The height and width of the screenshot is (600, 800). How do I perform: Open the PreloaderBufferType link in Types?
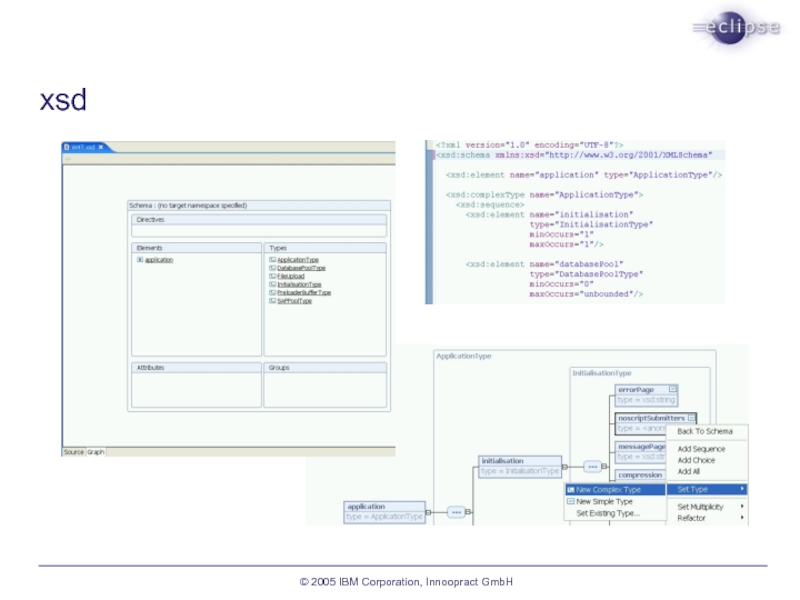[303, 293]
